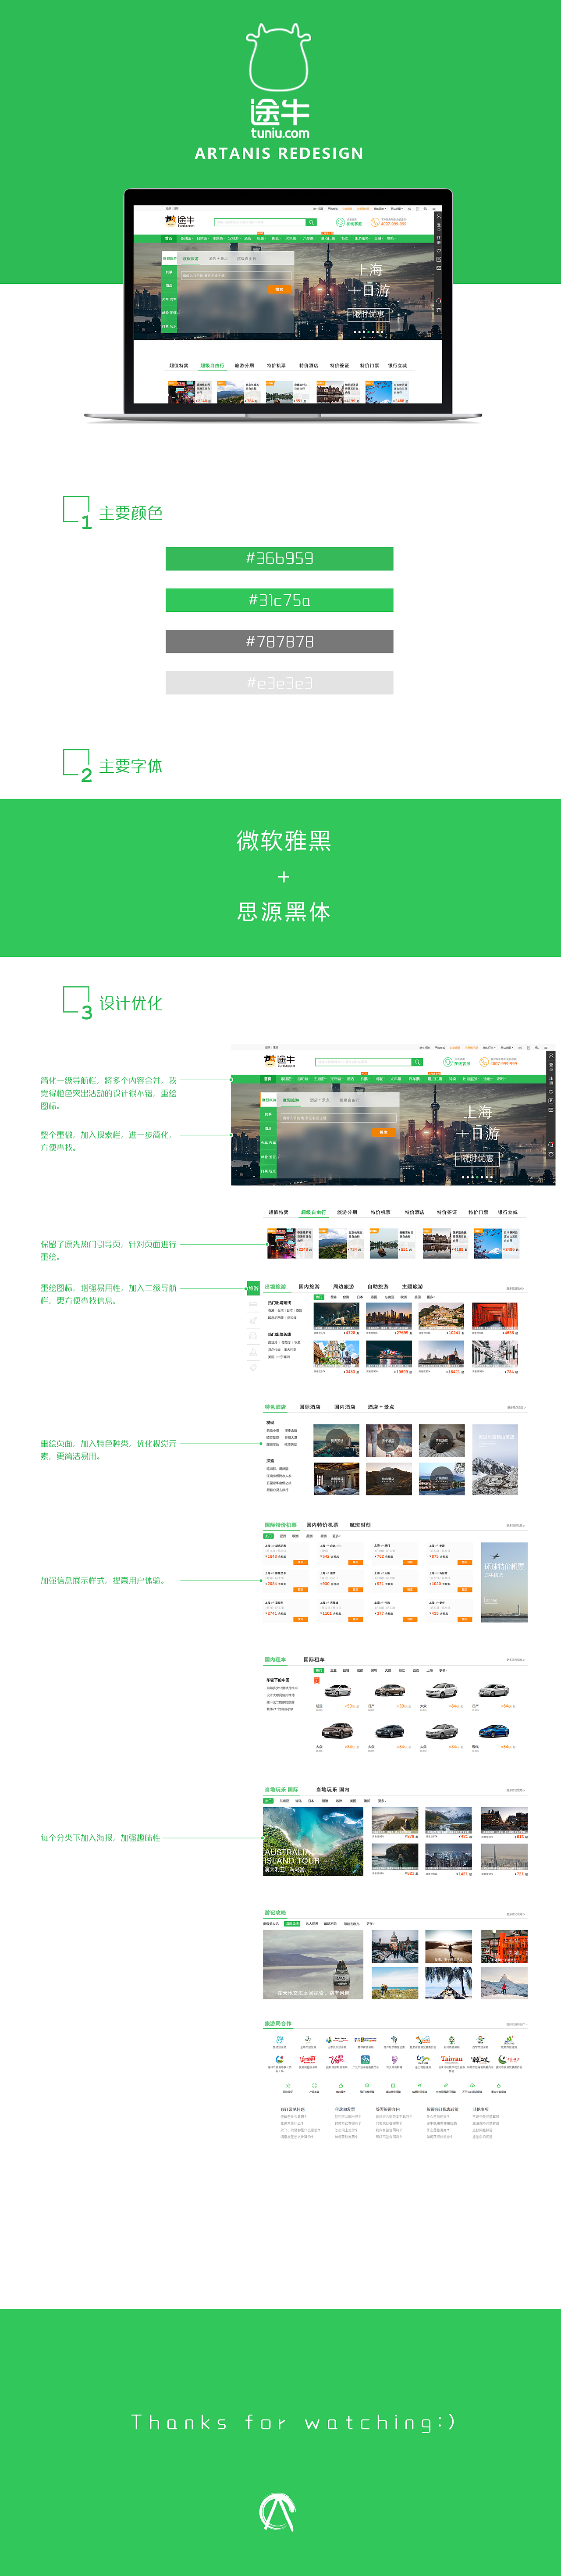Click the Vegas tourism partner logo

[x=338, y=2059]
